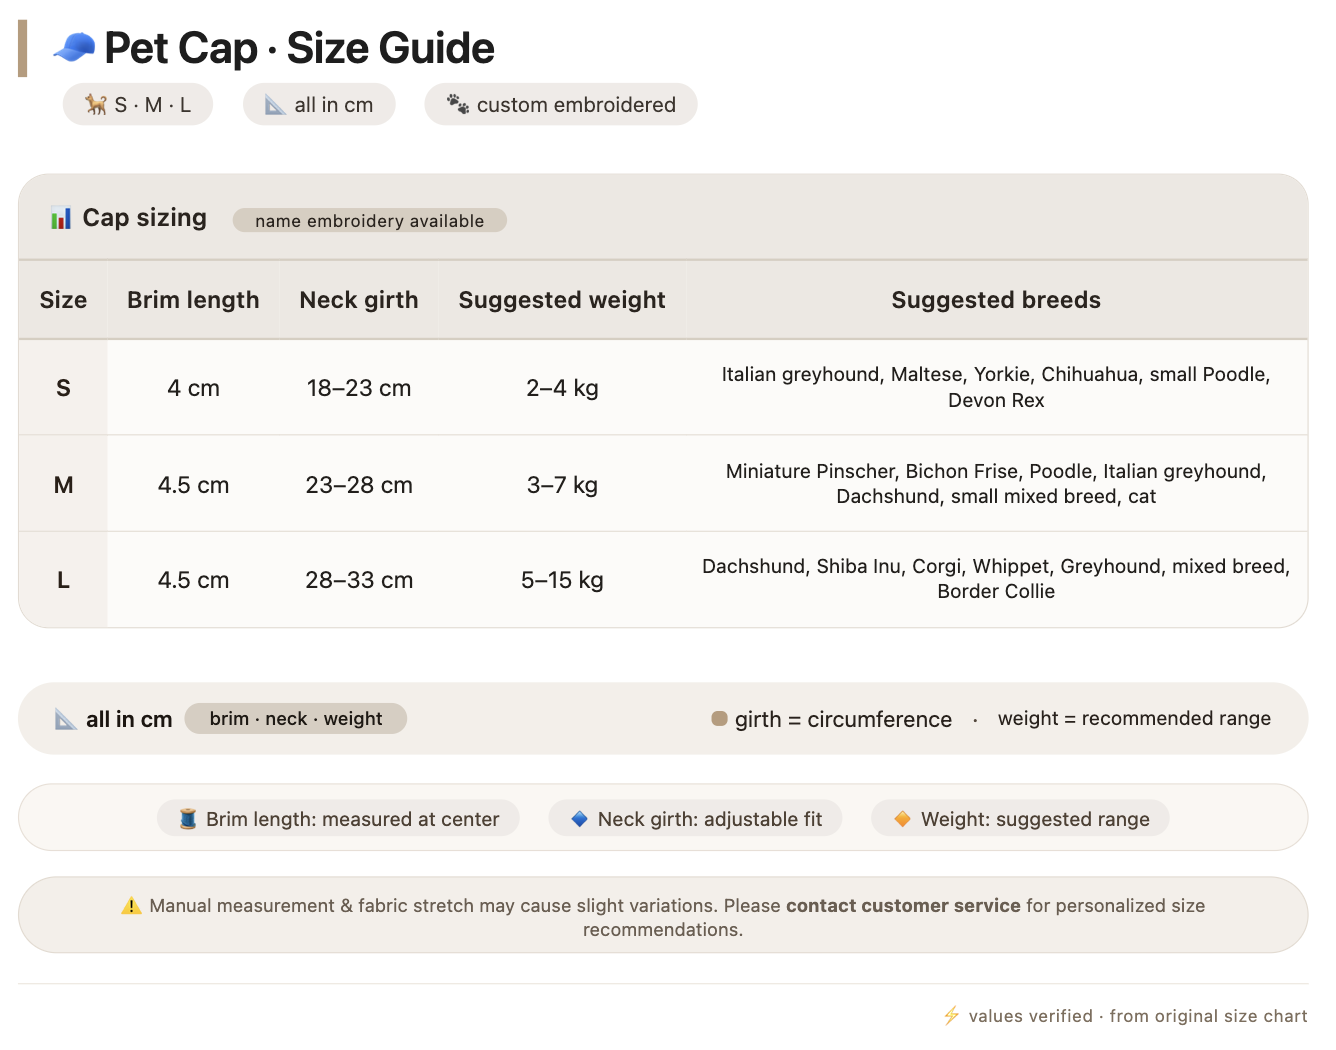Click the thread spool icon beside Brim length
The width and height of the screenshot is (1336, 1050).
188,819
